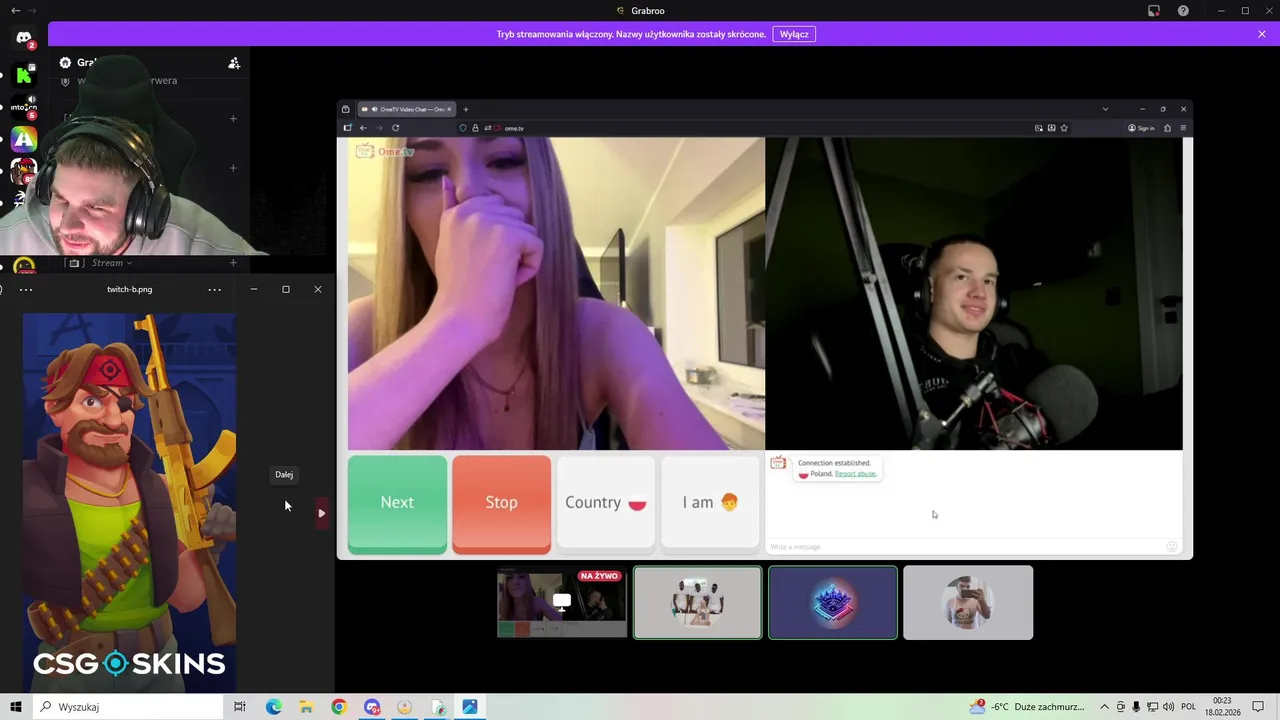Click the invite people icon in the server header
The width and height of the screenshot is (1280, 720).
pos(234,63)
